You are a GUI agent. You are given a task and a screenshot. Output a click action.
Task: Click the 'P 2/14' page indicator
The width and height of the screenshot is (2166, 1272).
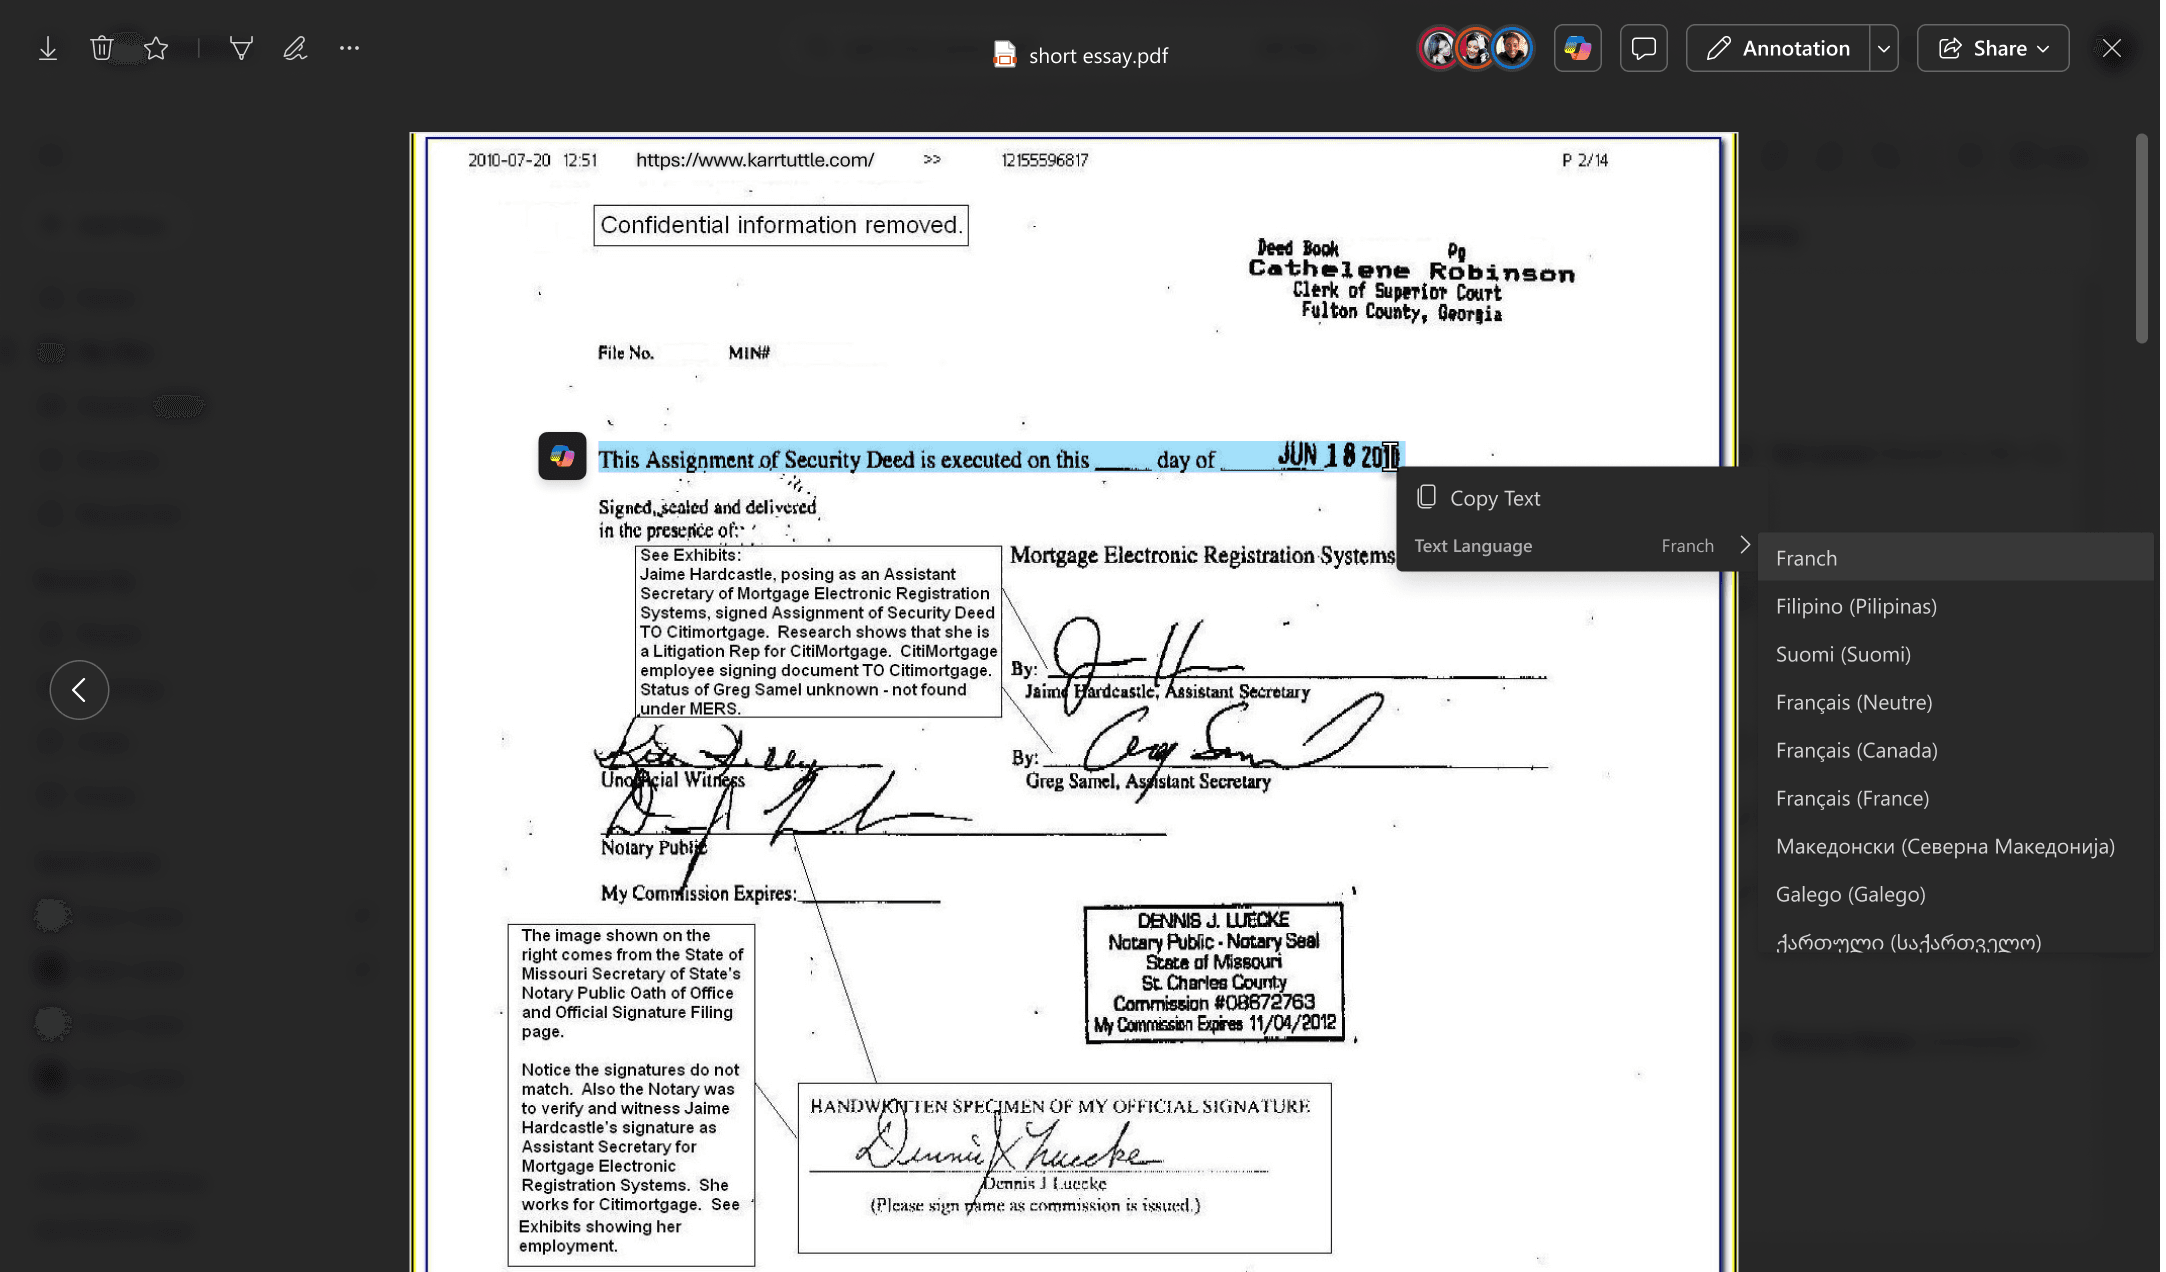pyautogui.click(x=1586, y=160)
